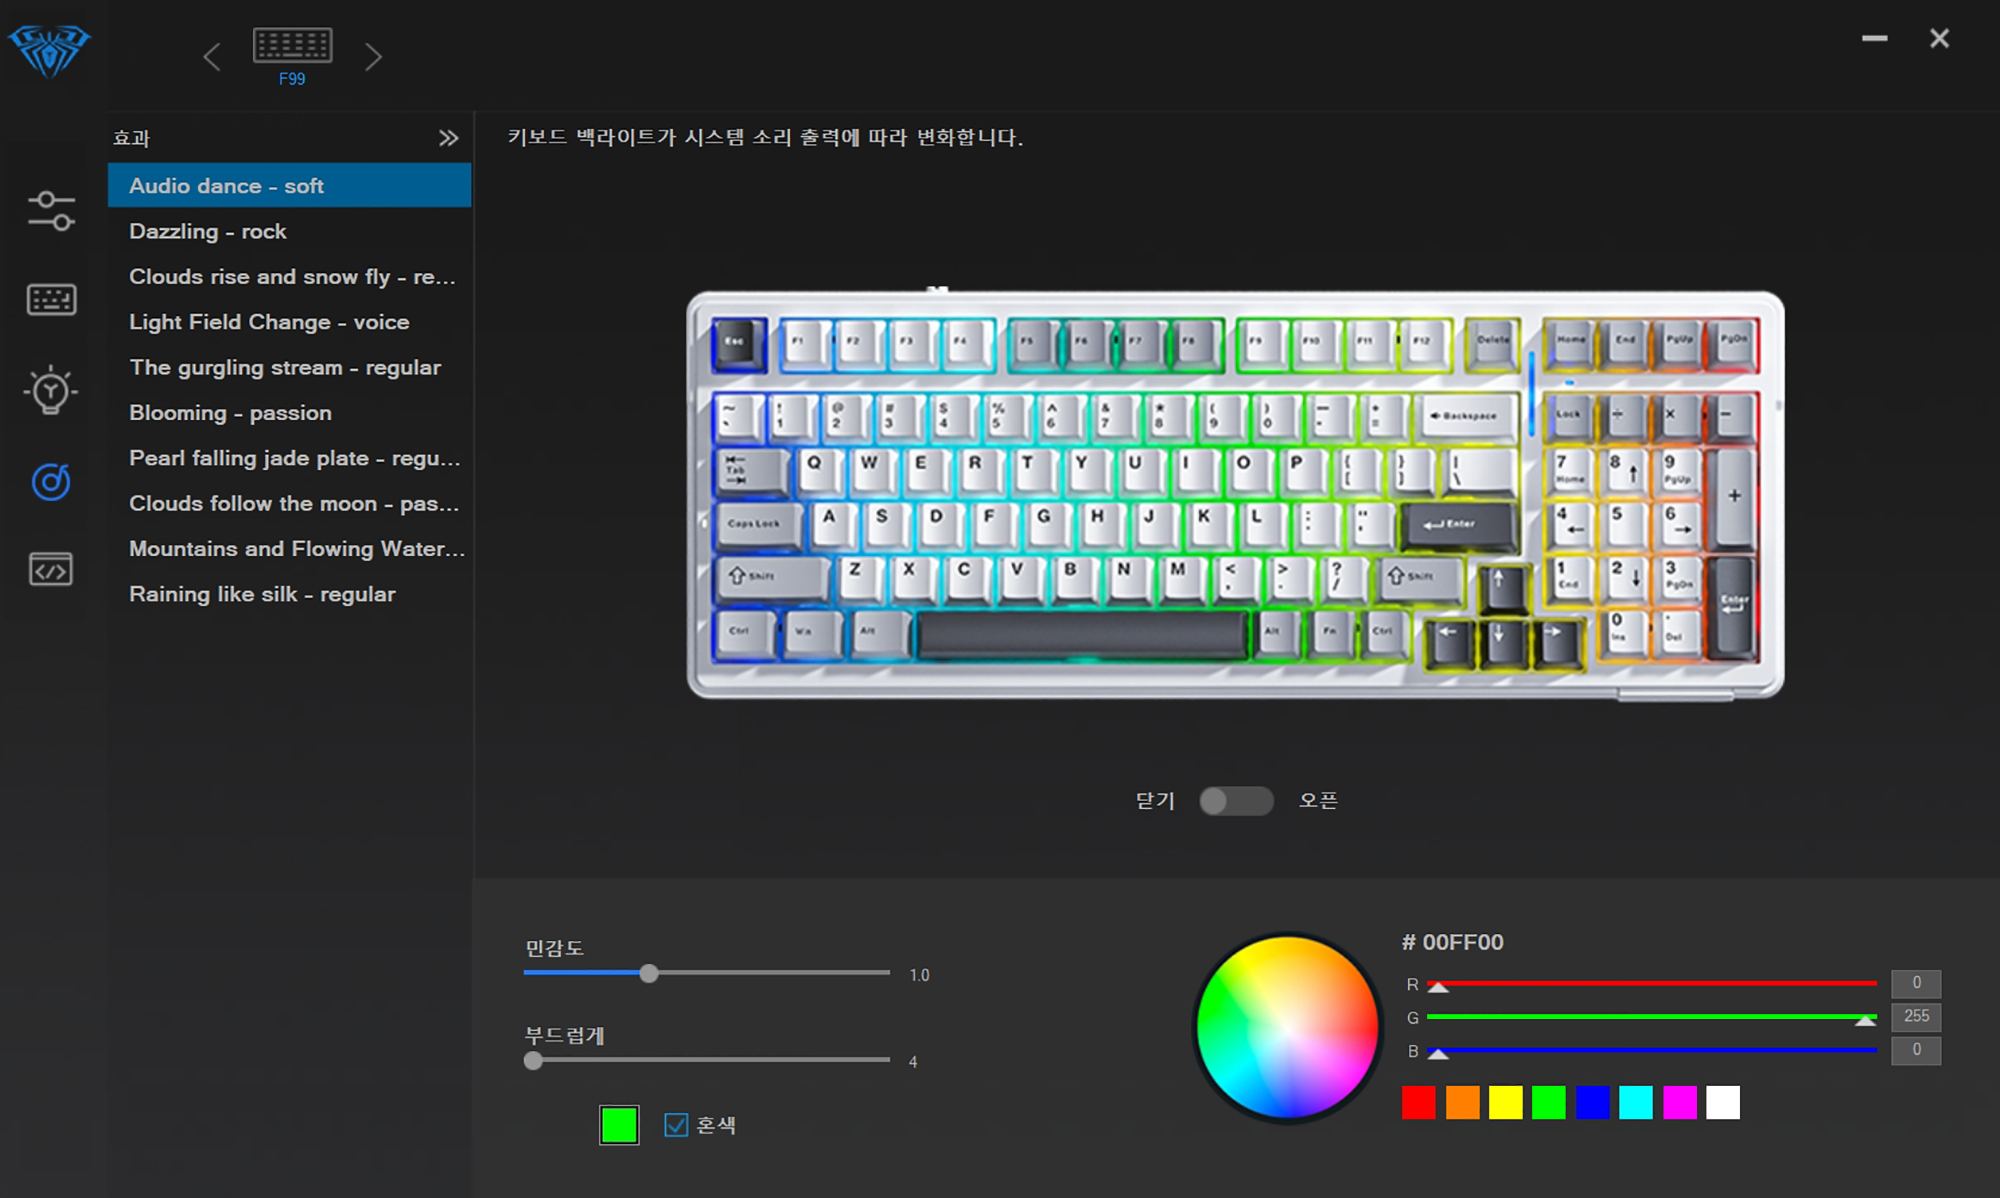
Task: Collapse the 효과 effects panel with double chevron
Action: 448,138
